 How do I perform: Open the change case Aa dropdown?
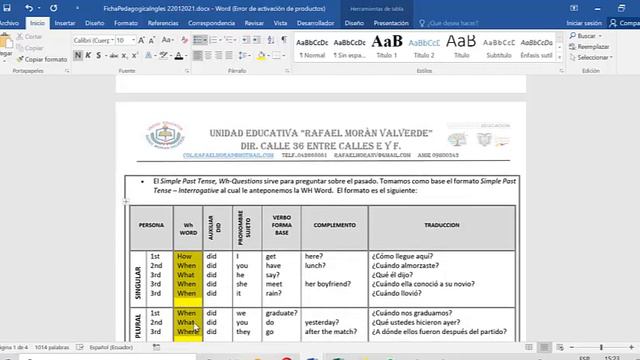[x=167, y=40]
